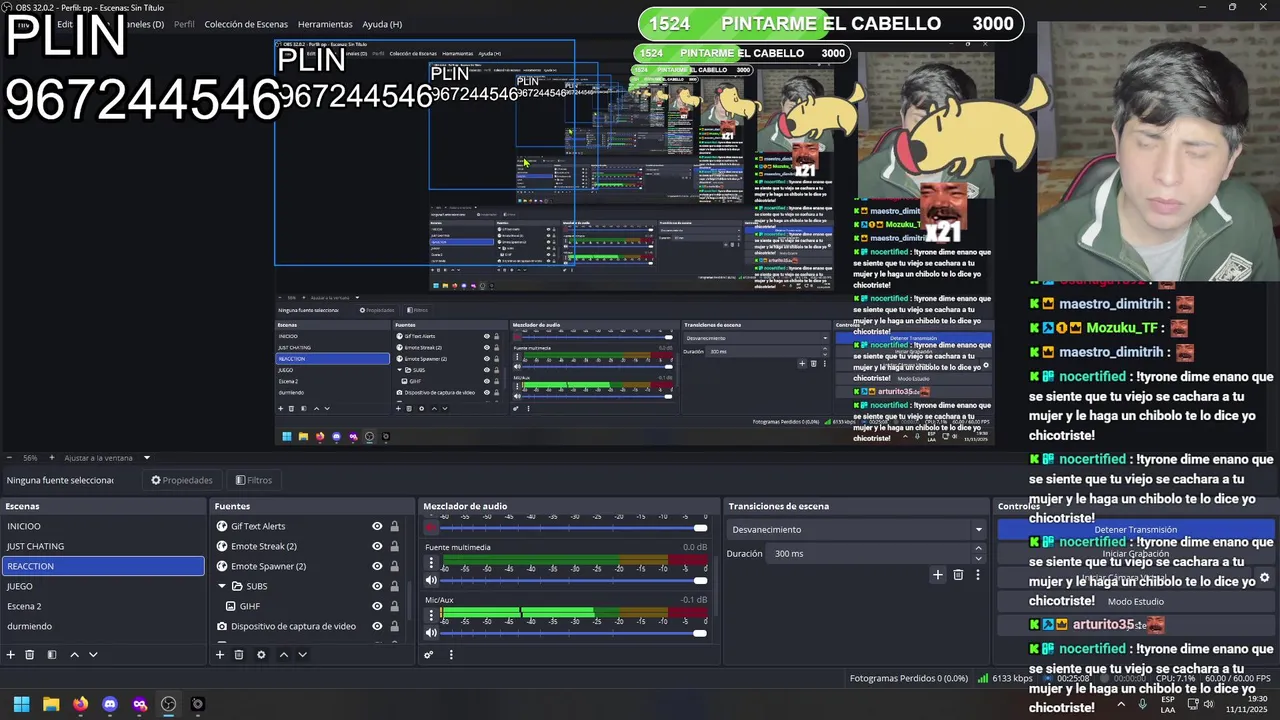
Task: Hide Dispositivo de captura de video
Action: click(x=377, y=626)
